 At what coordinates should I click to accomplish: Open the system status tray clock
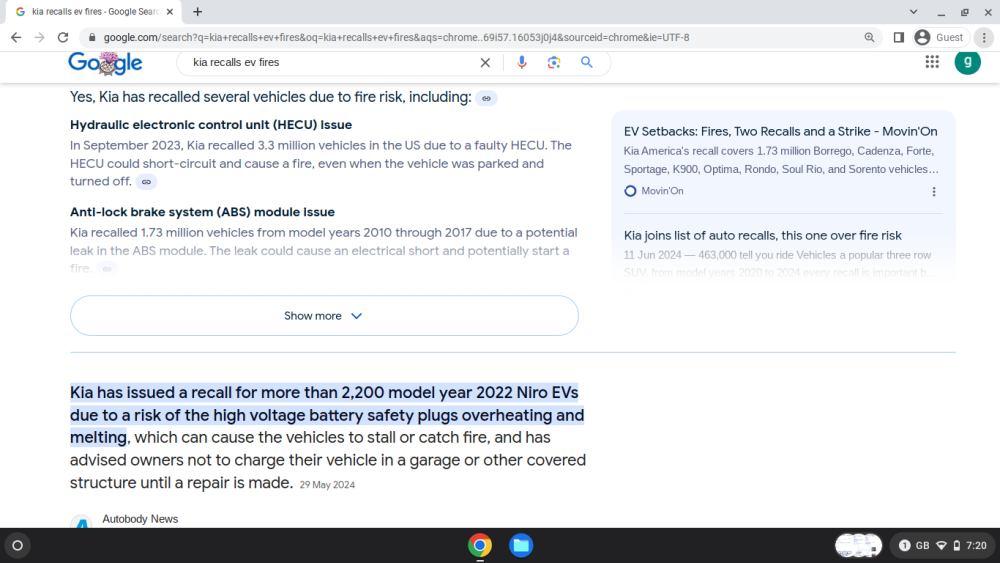[976, 546]
